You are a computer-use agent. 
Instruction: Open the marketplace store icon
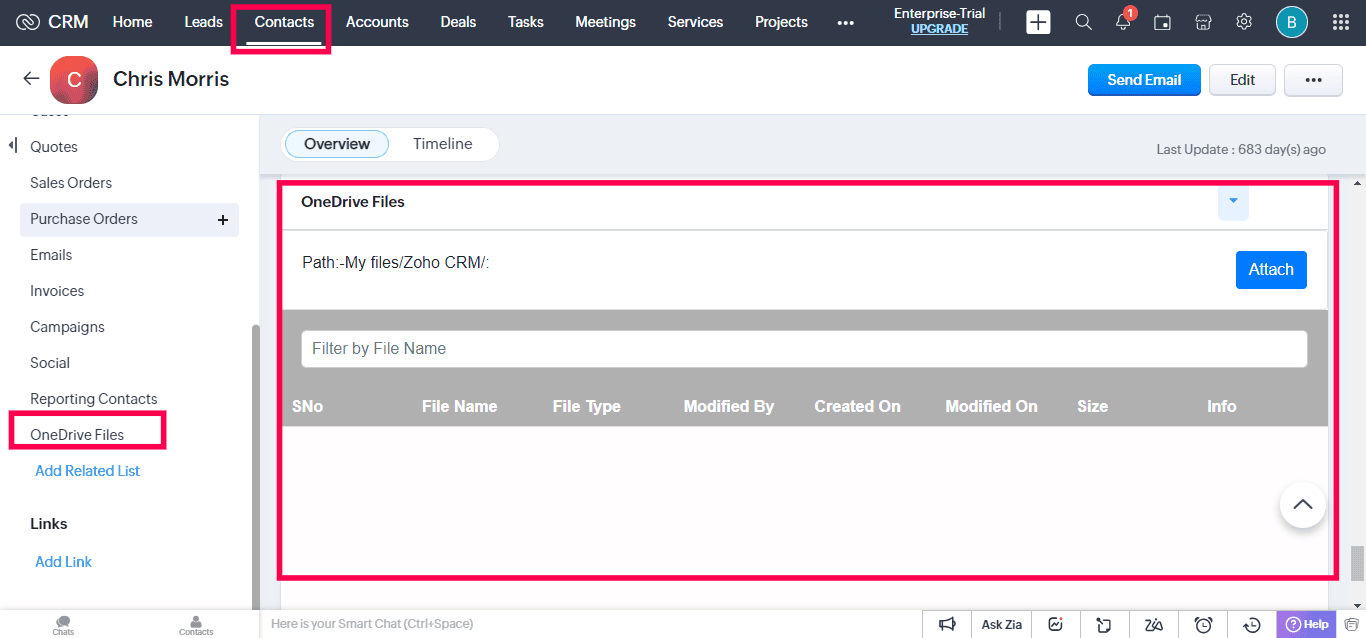pyautogui.click(x=1204, y=22)
